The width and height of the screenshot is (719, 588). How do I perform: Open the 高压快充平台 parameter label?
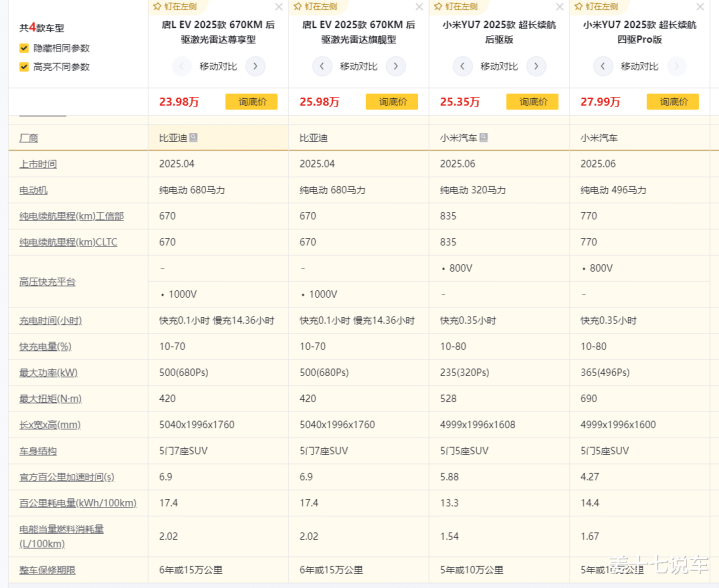coord(47,282)
